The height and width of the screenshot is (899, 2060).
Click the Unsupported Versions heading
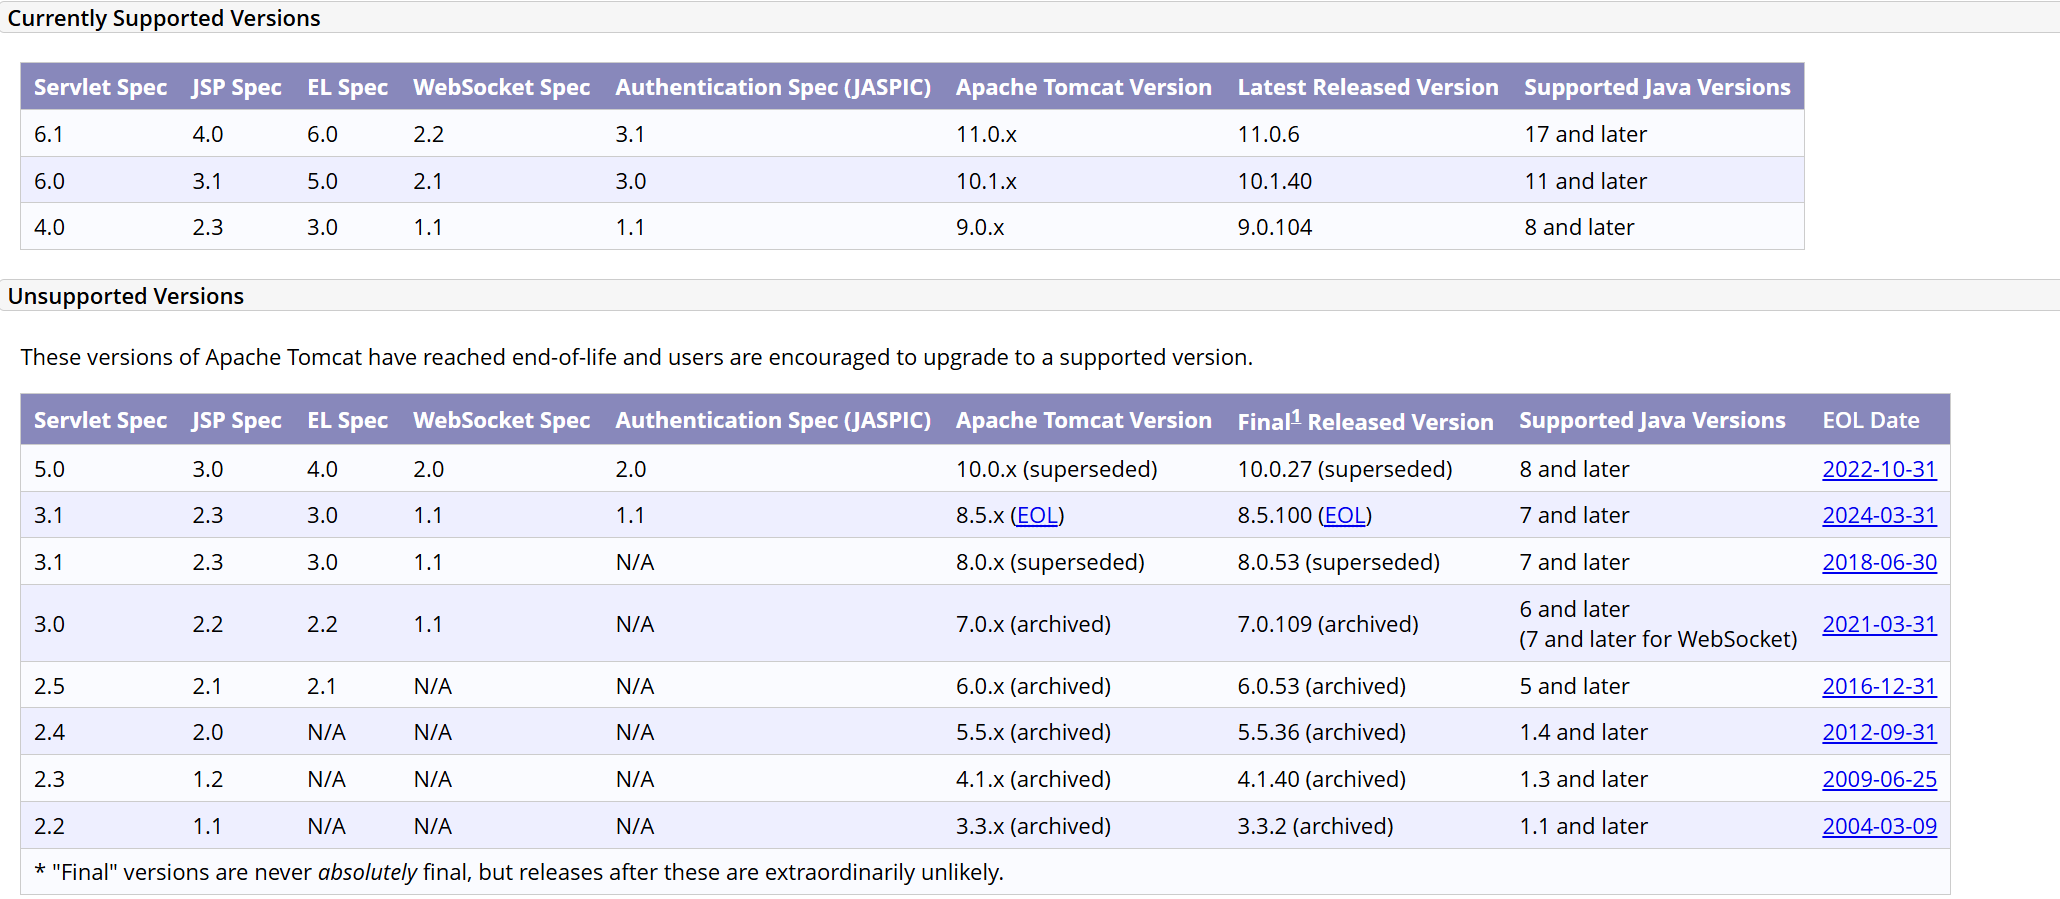(126, 296)
